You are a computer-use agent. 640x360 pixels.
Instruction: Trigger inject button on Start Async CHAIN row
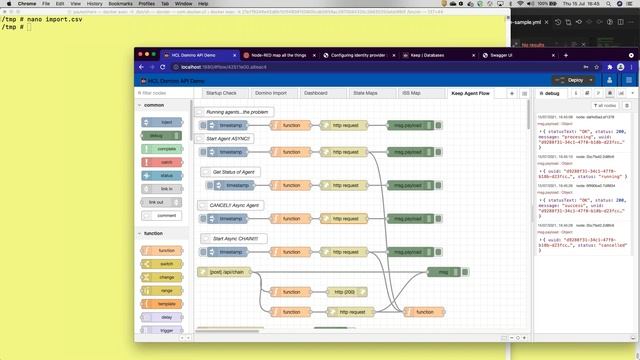pyautogui.click(x=203, y=252)
